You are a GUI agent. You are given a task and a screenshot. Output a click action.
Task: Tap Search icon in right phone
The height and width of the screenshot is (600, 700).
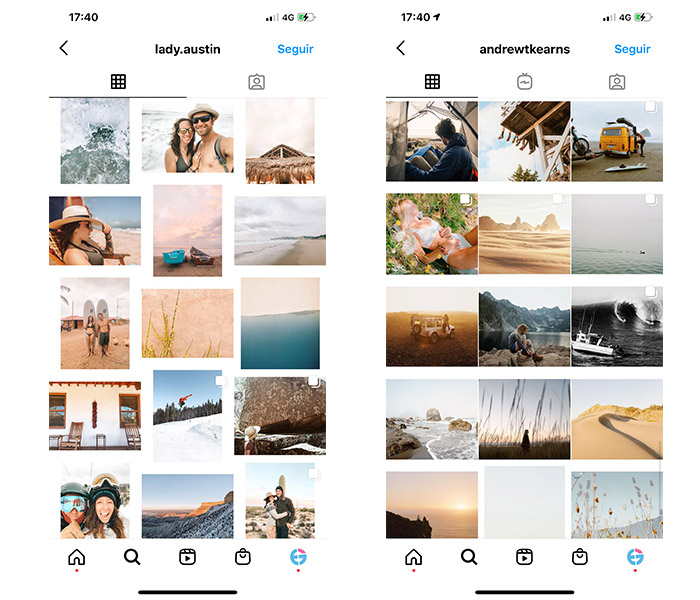point(469,557)
